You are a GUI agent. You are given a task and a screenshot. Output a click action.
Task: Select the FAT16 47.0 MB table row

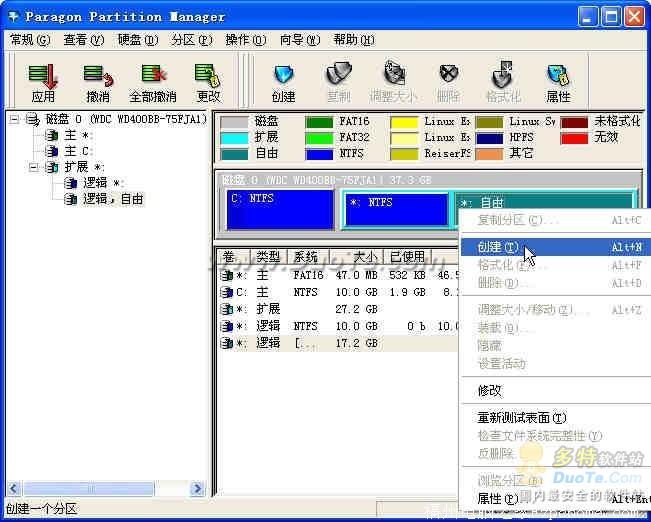pos(339,275)
